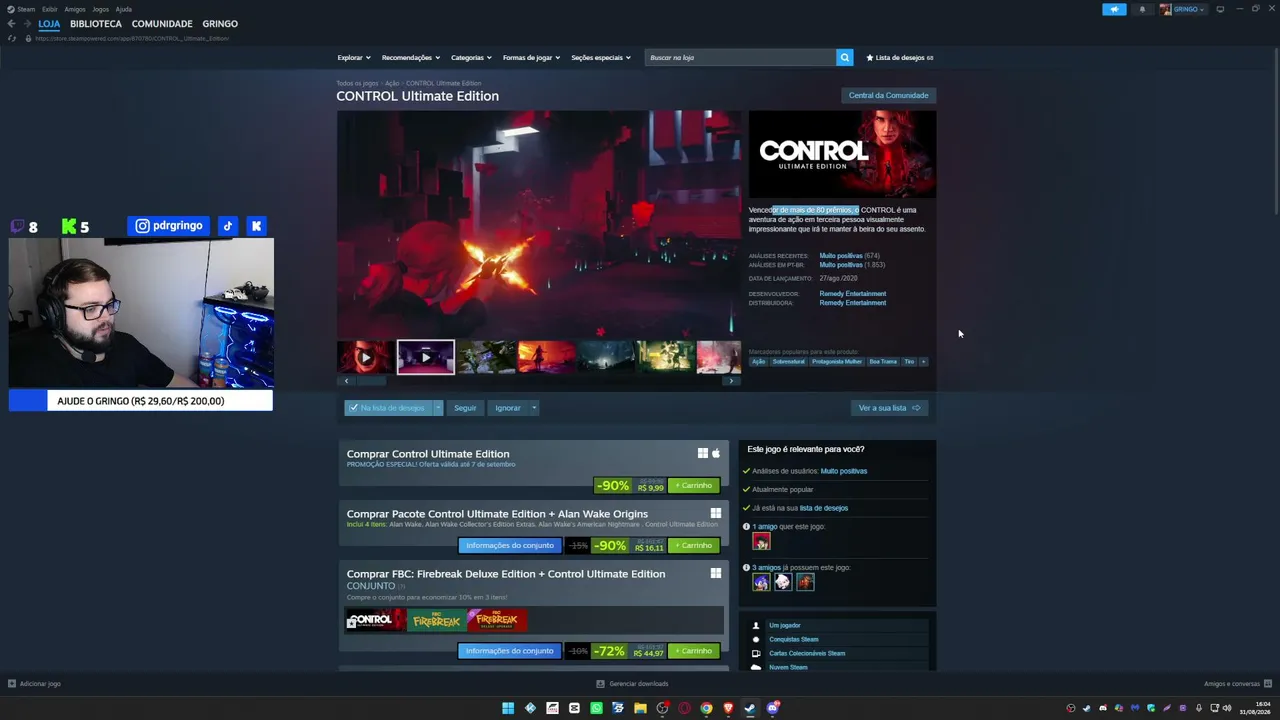The width and height of the screenshot is (1280, 720).
Task: Open 'Informações do conjunto' for Firebreak bundle
Action: click(510, 651)
